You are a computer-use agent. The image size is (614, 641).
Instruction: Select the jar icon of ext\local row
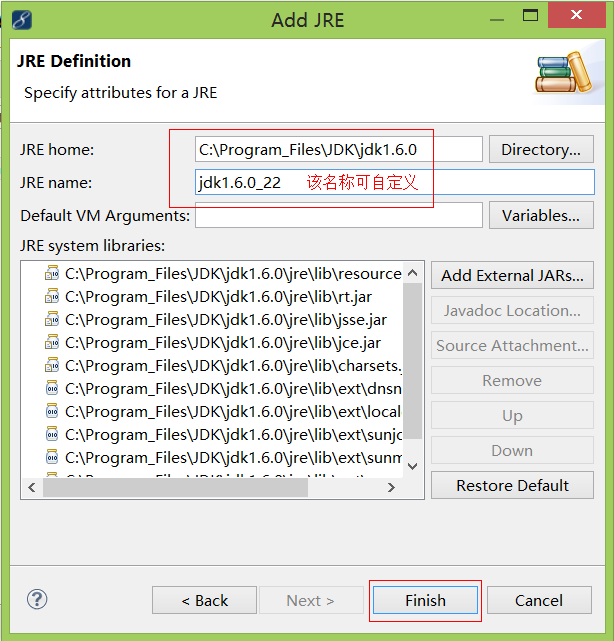(52, 411)
